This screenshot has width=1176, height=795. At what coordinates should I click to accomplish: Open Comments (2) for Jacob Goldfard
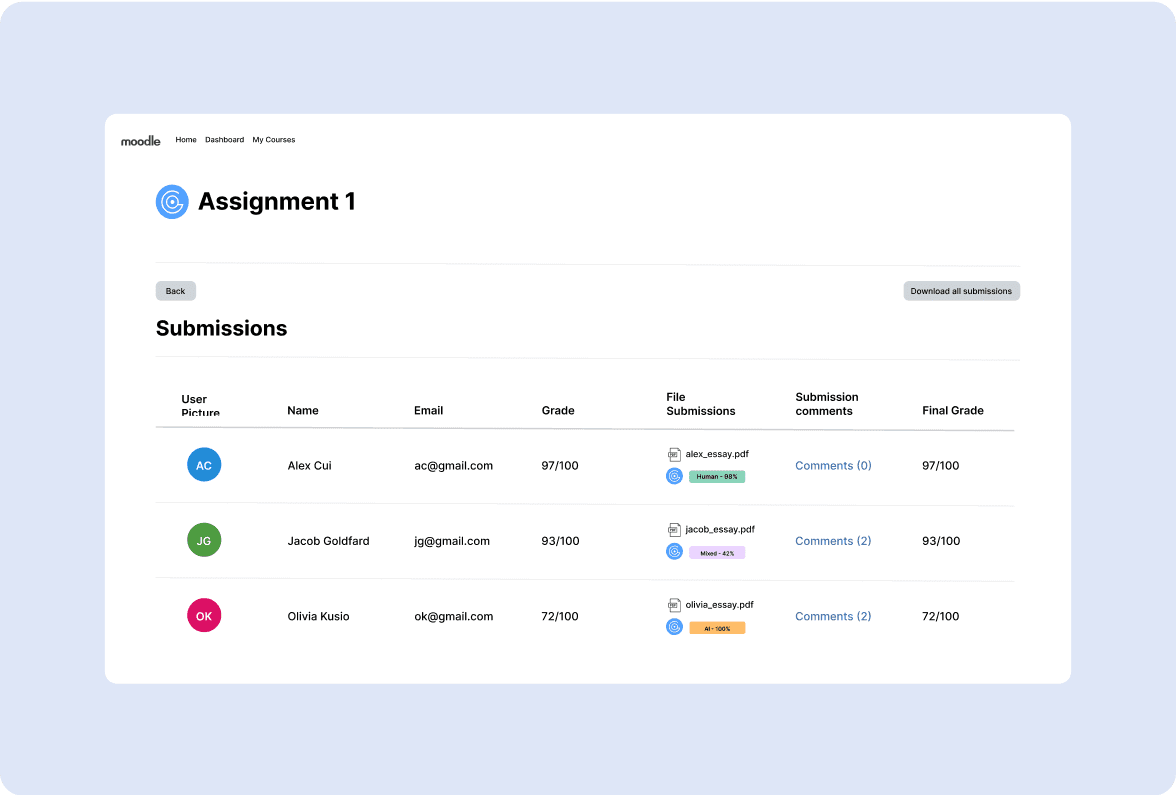(x=833, y=540)
